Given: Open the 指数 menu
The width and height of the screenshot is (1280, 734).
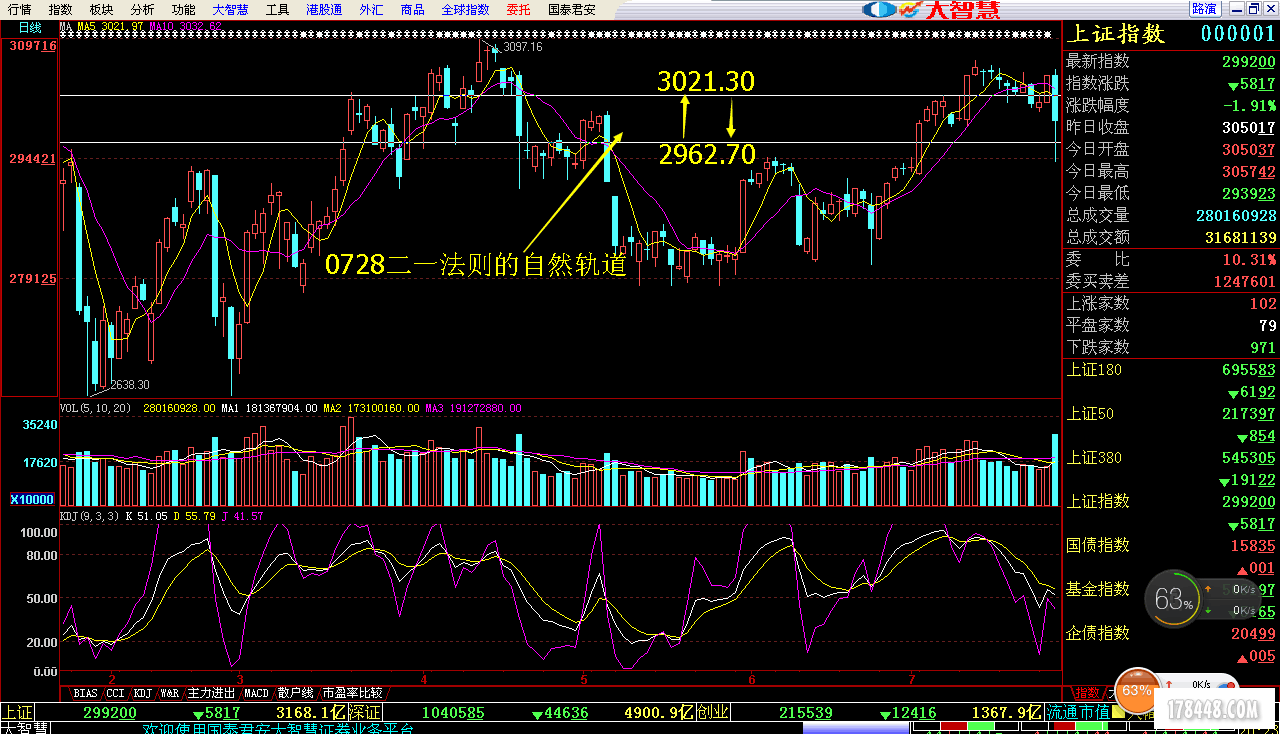Looking at the screenshot, I should 60,9.
